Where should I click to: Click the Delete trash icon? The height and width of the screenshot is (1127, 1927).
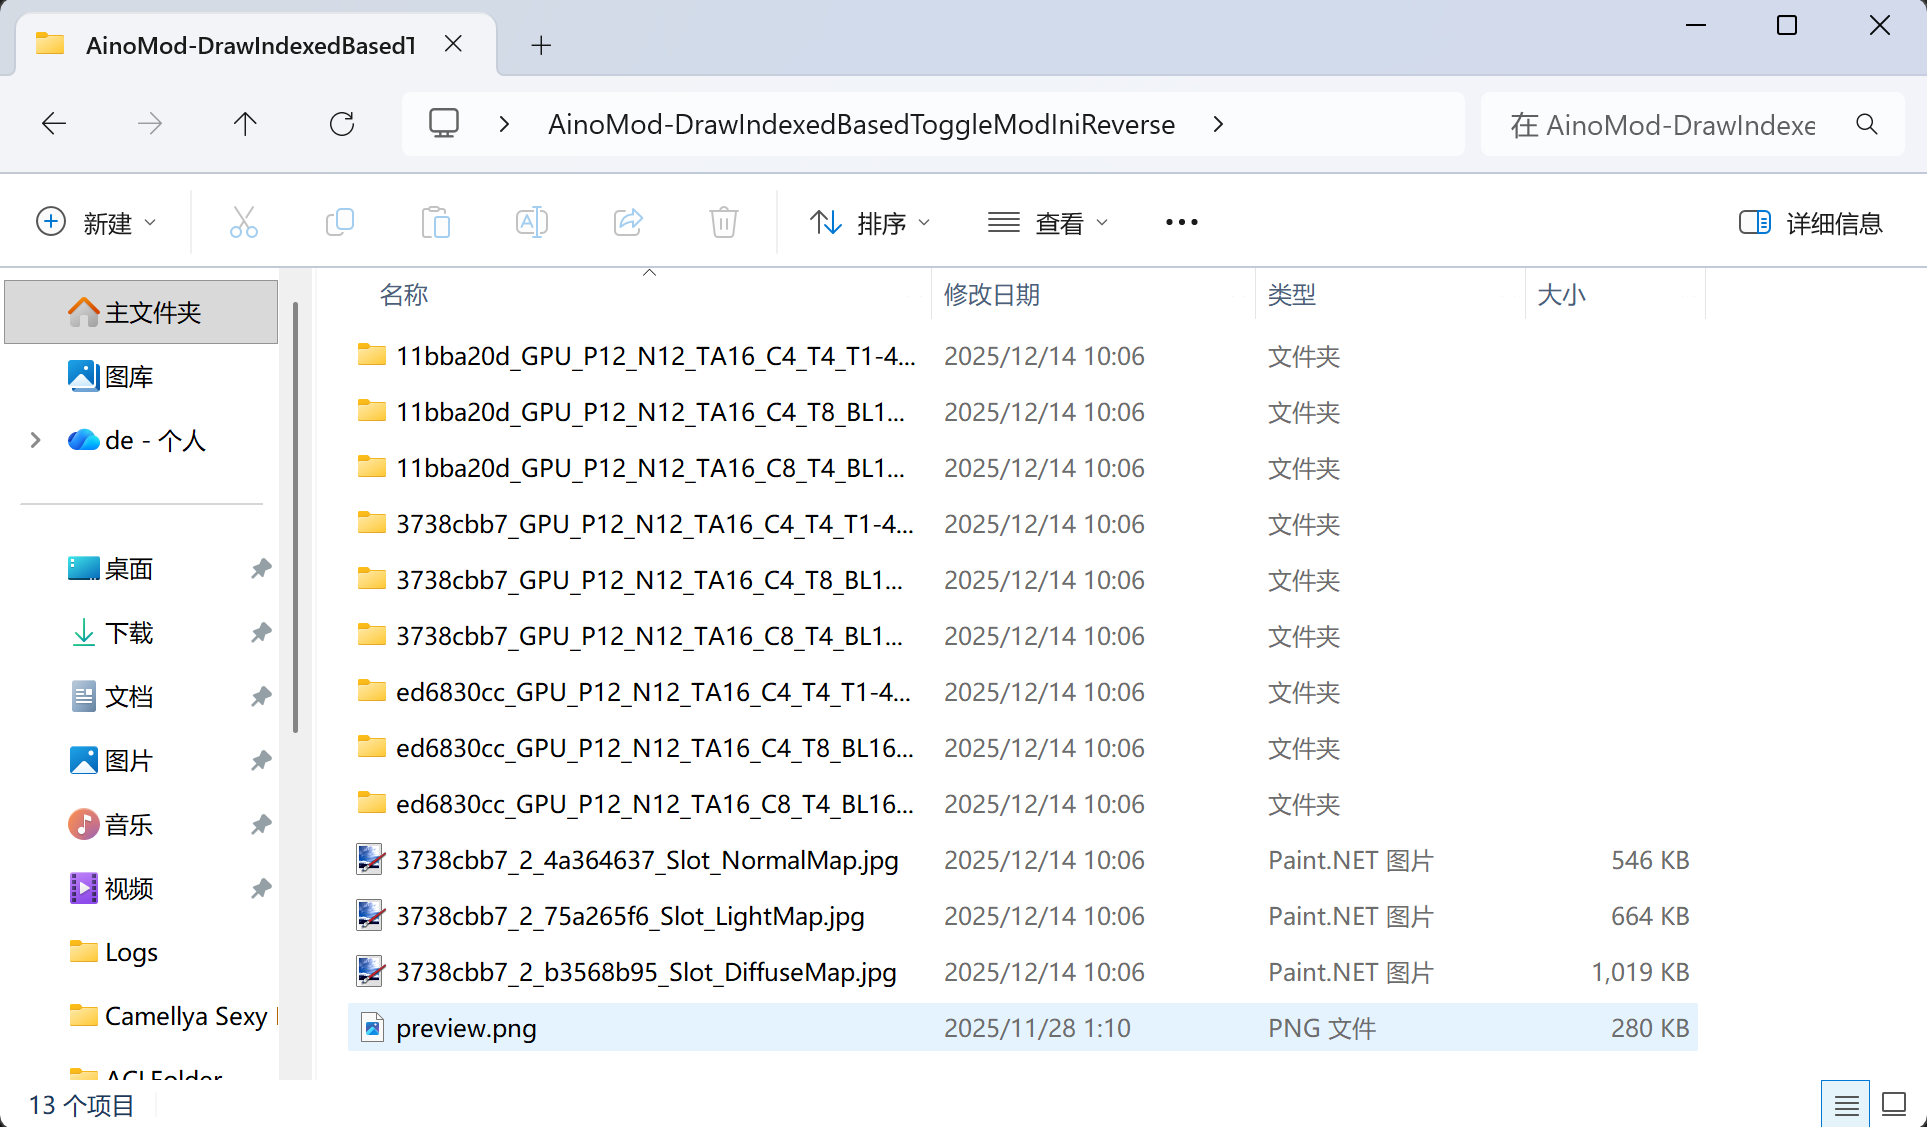pyautogui.click(x=723, y=222)
